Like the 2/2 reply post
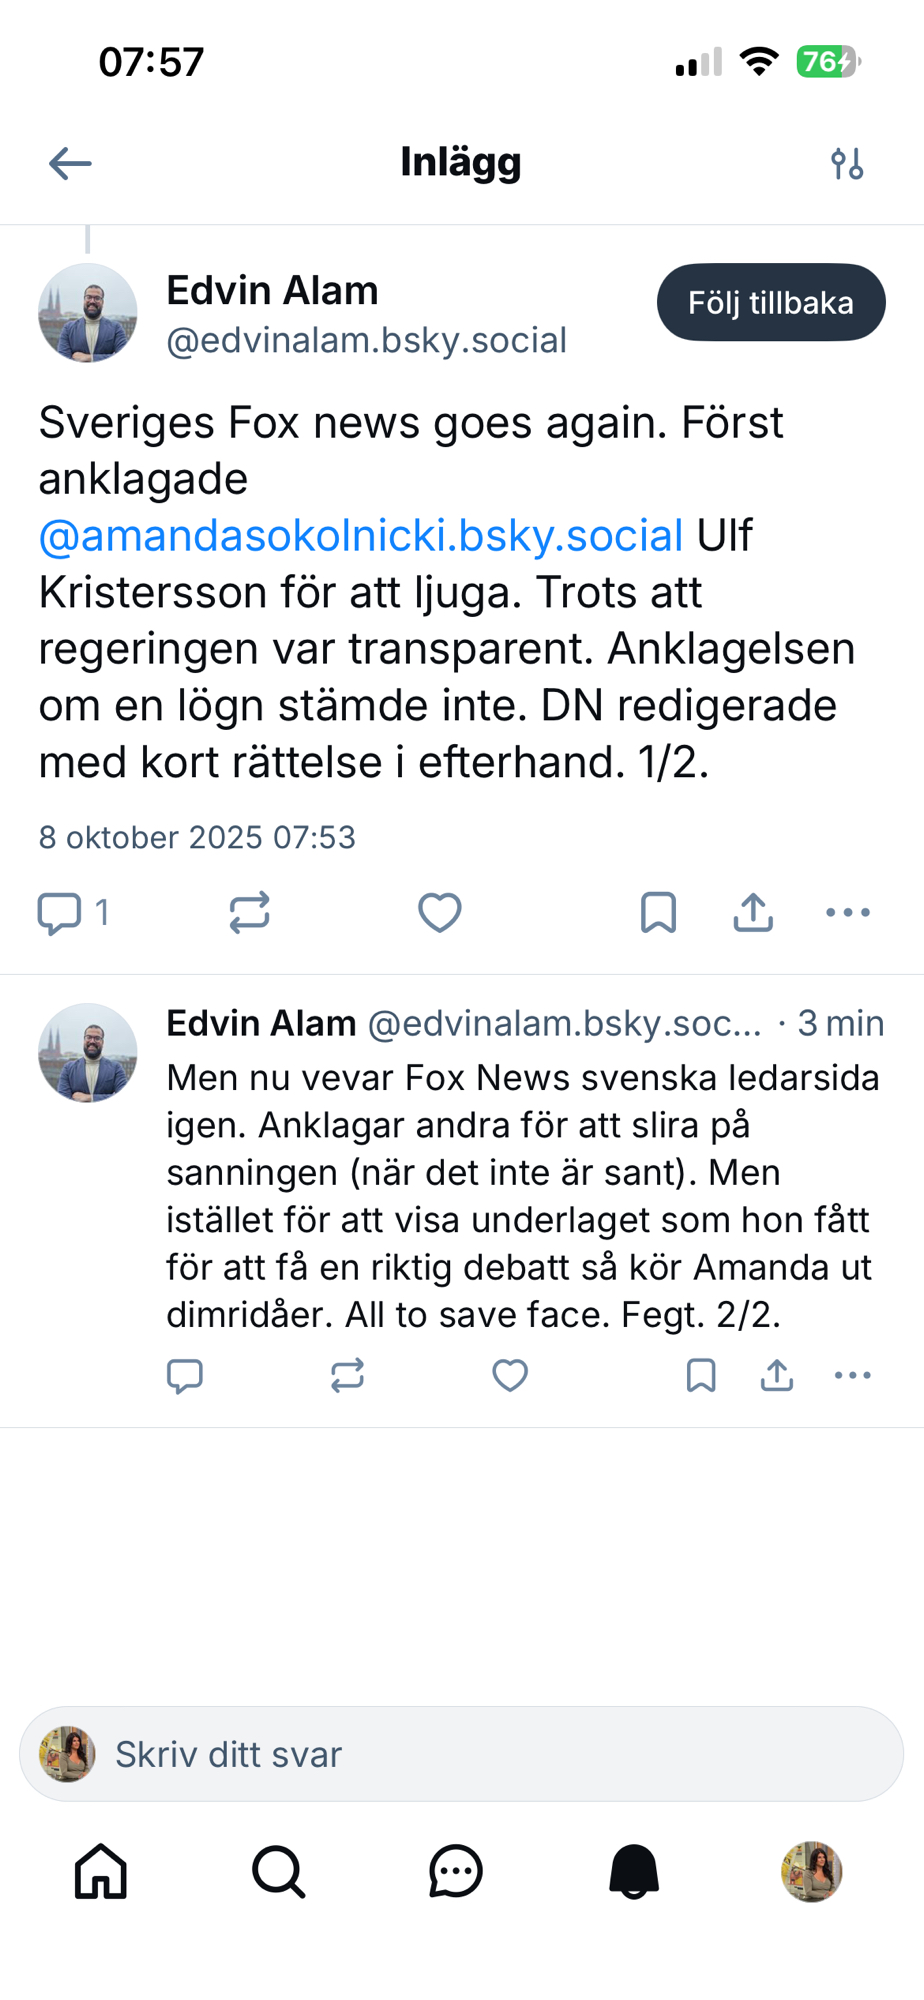The width and height of the screenshot is (924, 2000). (510, 1376)
